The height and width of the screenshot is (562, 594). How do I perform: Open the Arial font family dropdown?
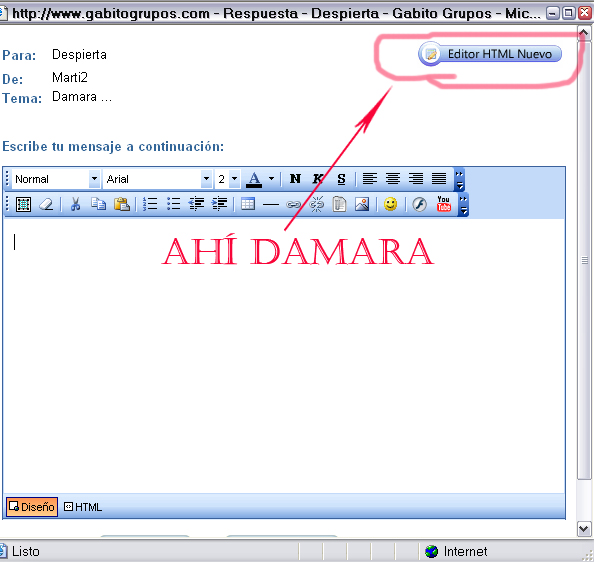click(206, 179)
